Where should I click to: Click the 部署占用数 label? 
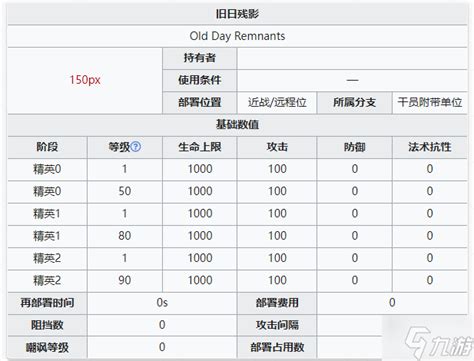point(277,347)
